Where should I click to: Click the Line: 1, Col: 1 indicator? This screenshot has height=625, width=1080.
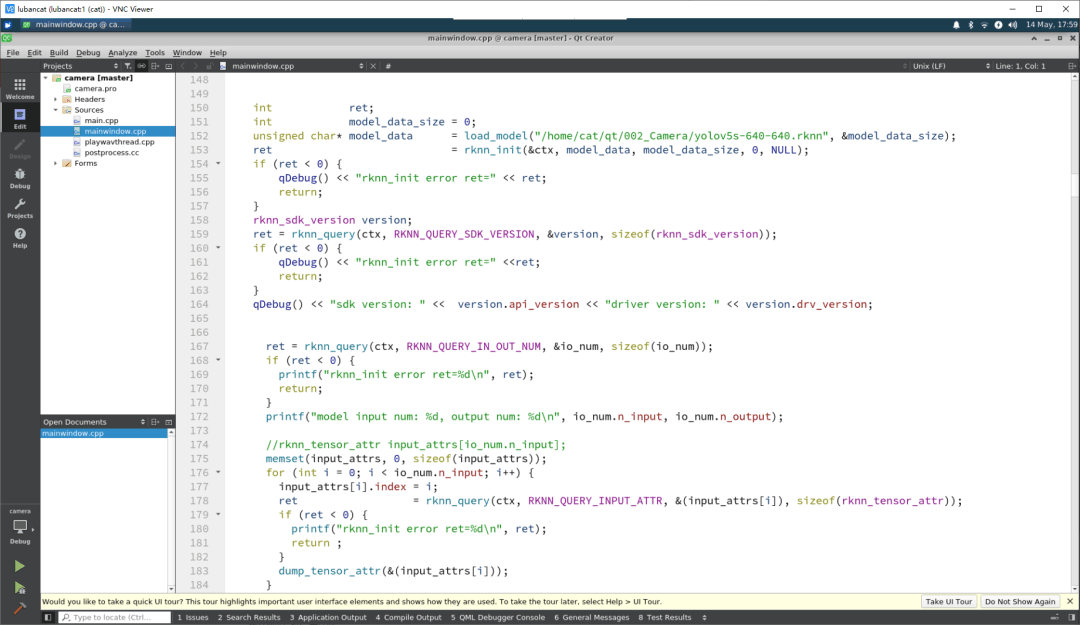pos(1020,66)
